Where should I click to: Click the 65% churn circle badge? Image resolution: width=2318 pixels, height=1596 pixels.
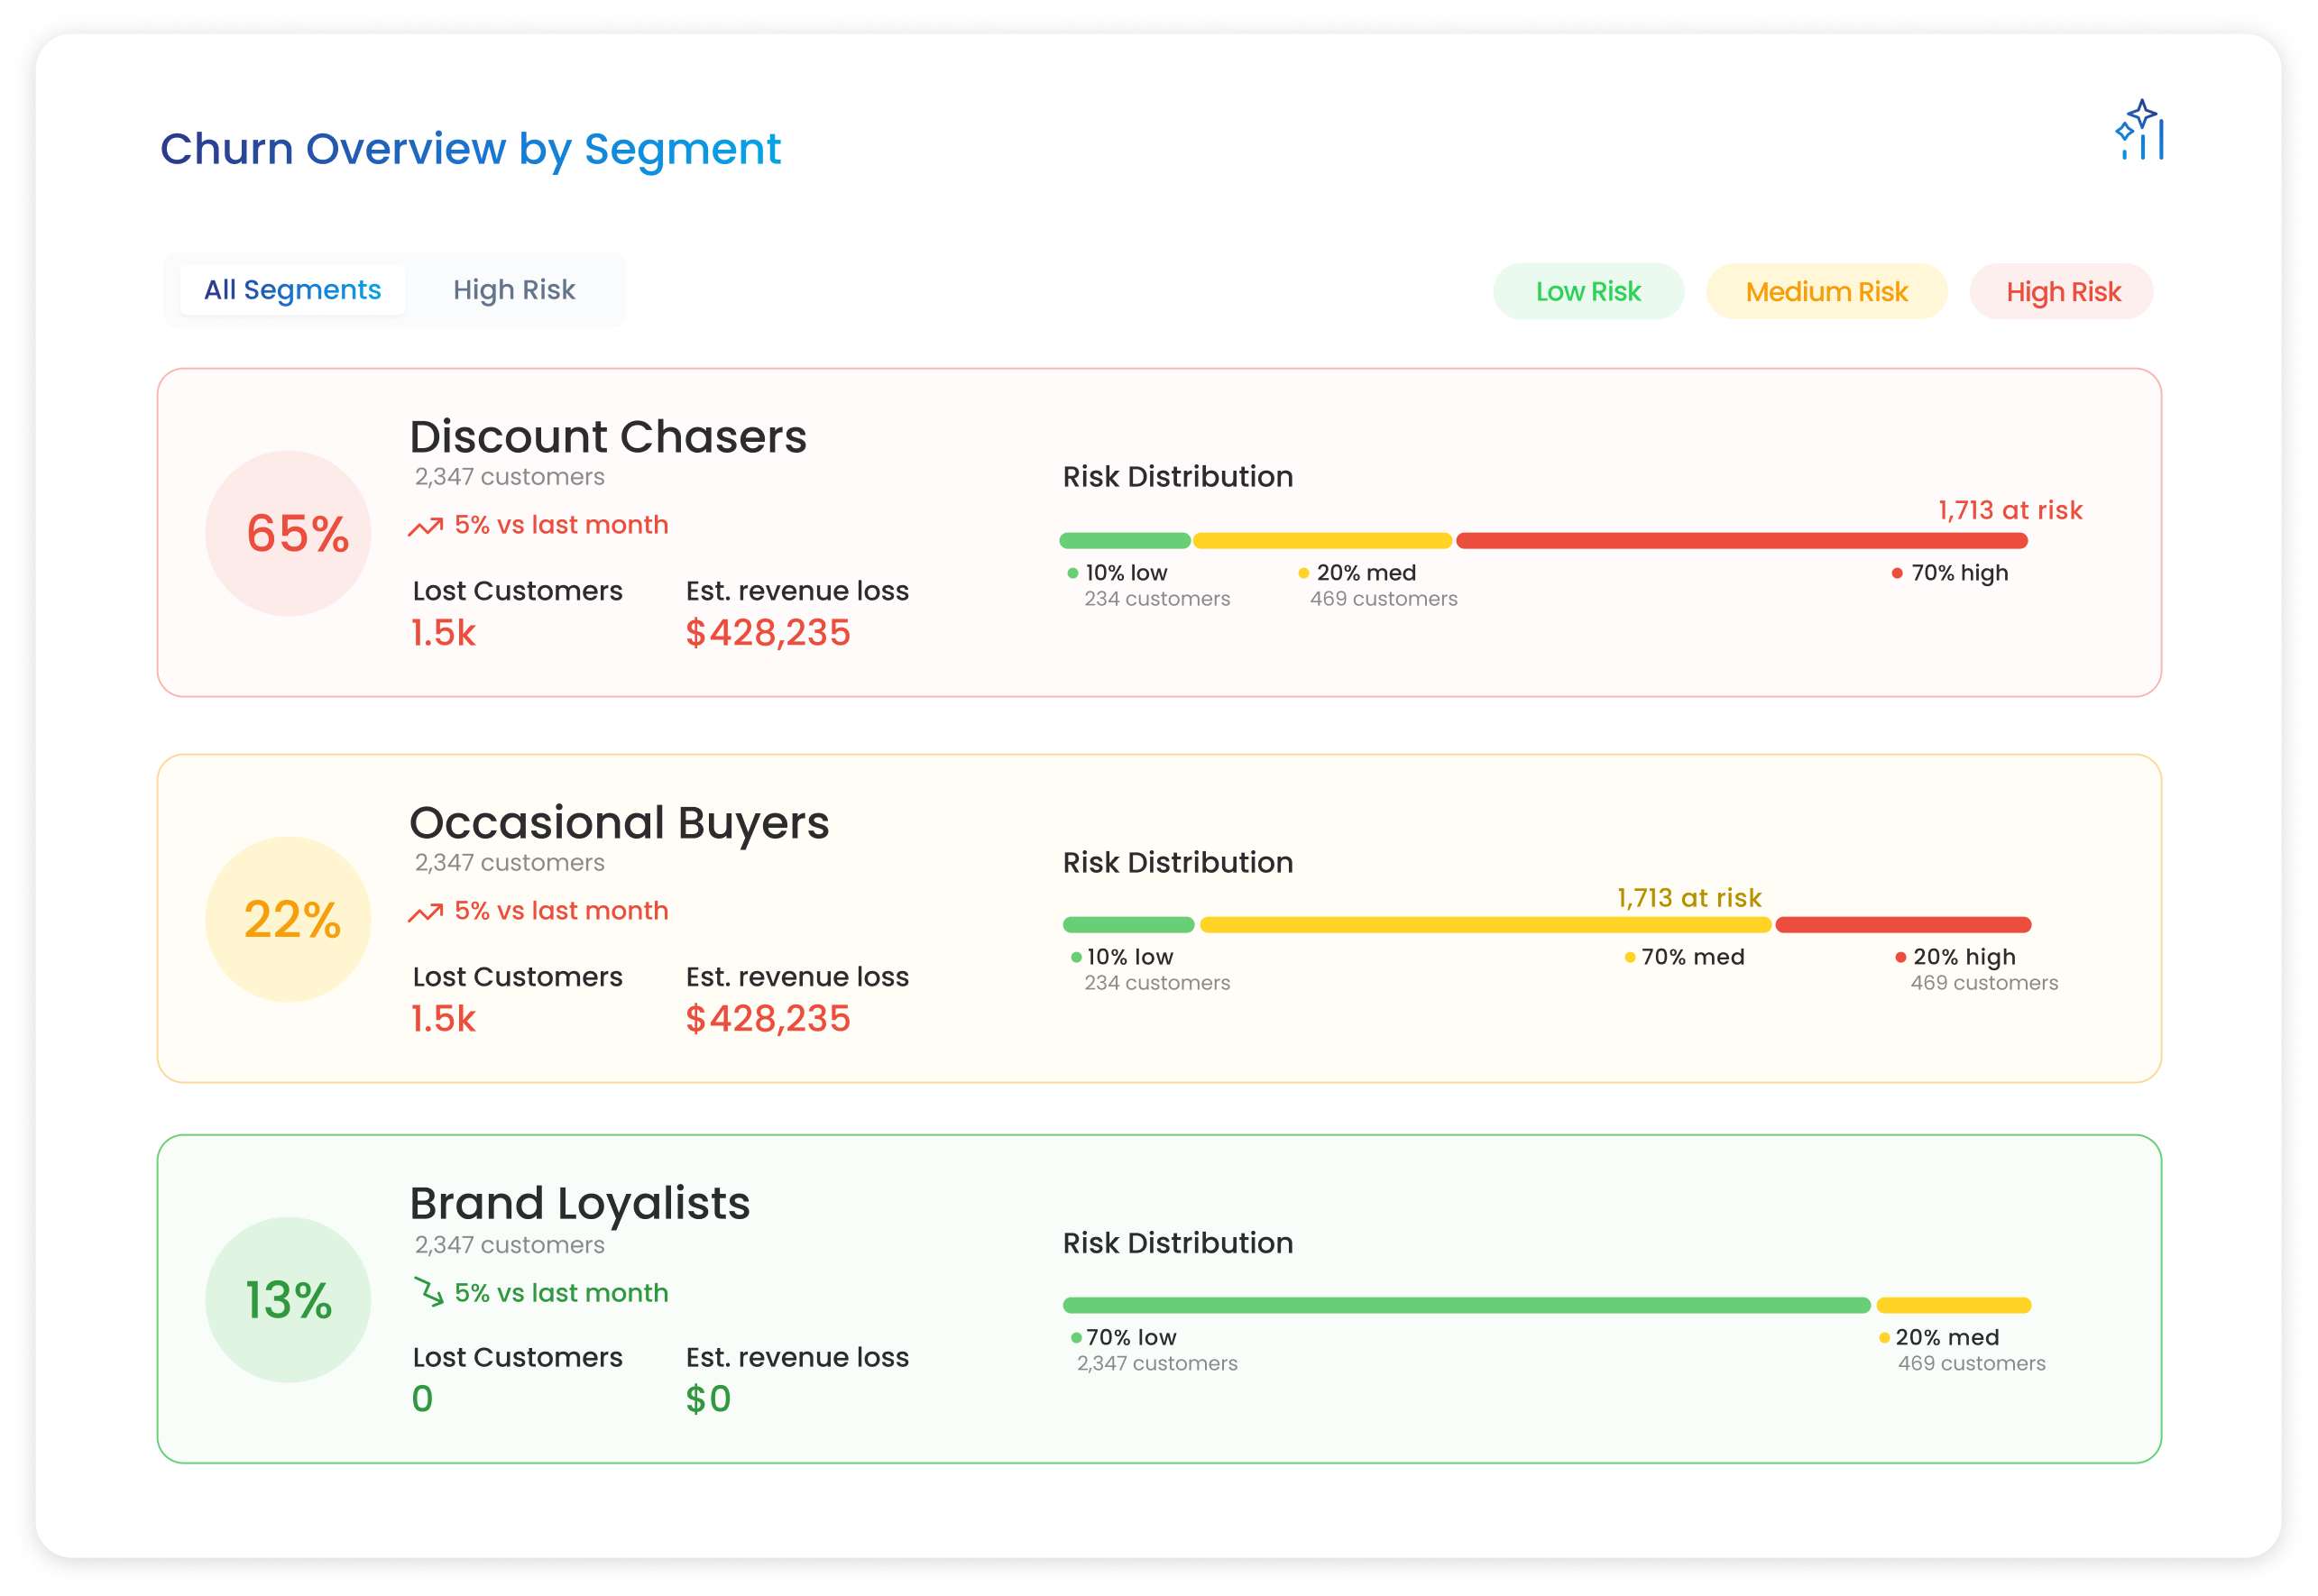pyautogui.click(x=288, y=533)
